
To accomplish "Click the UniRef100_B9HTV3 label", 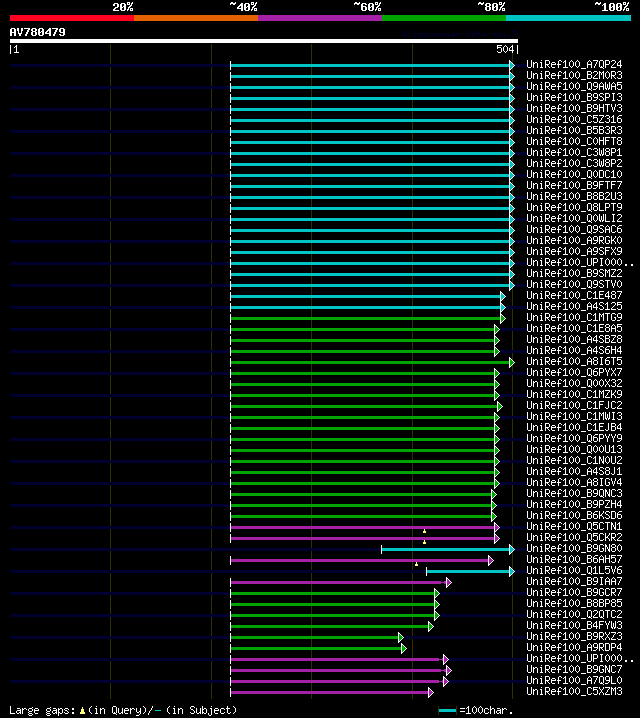I will pyautogui.click(x=574, y=109).
